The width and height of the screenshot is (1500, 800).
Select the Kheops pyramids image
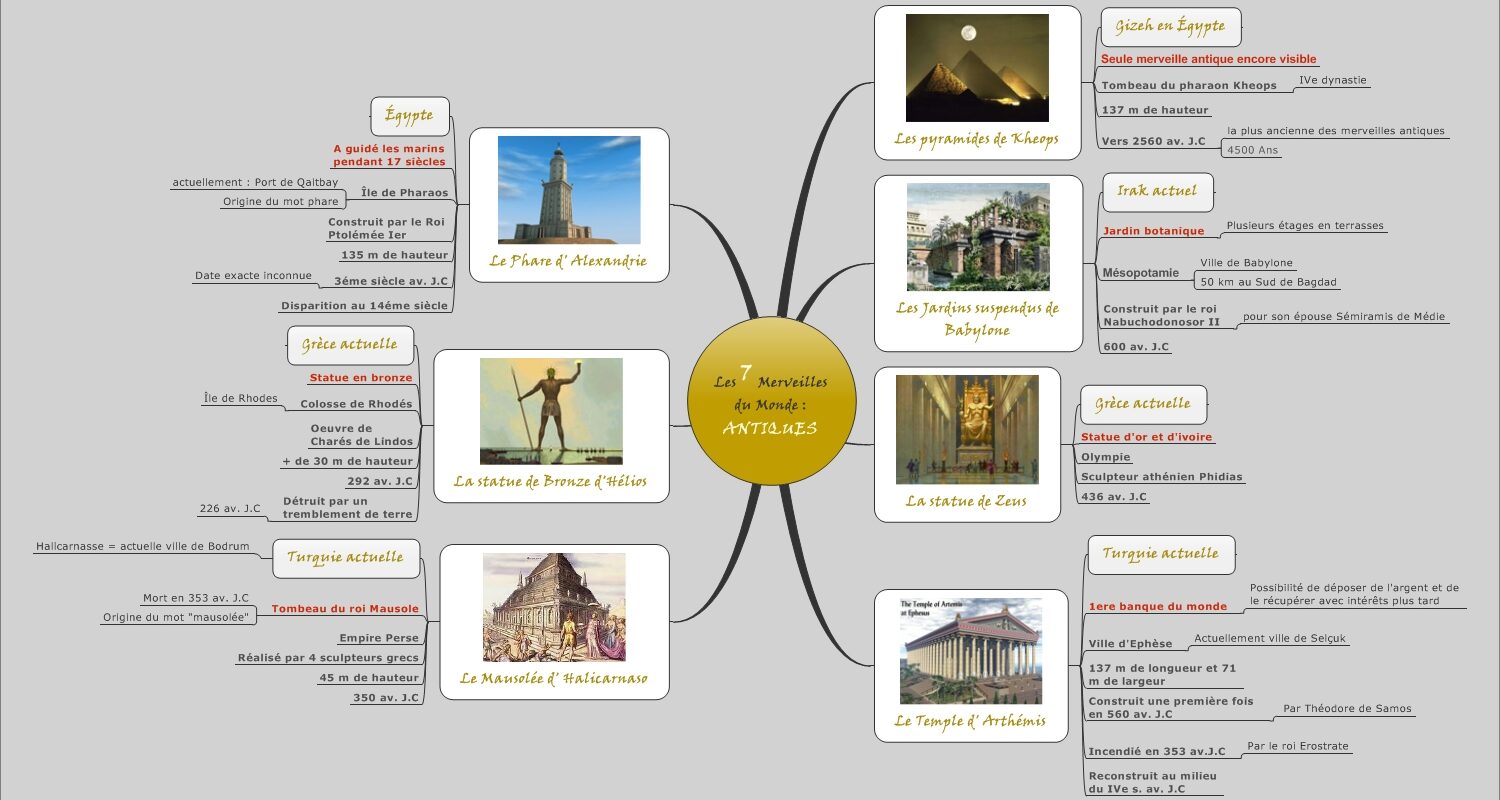click(976, 68)
